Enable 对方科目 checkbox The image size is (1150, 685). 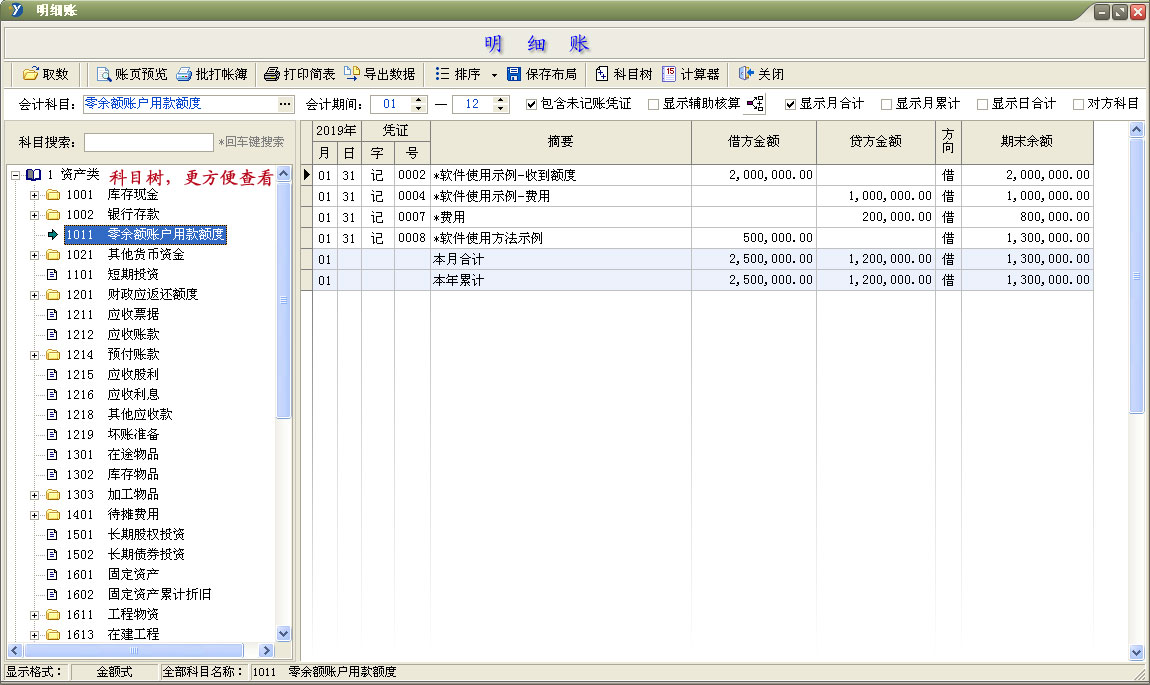tap(1078, 104)
